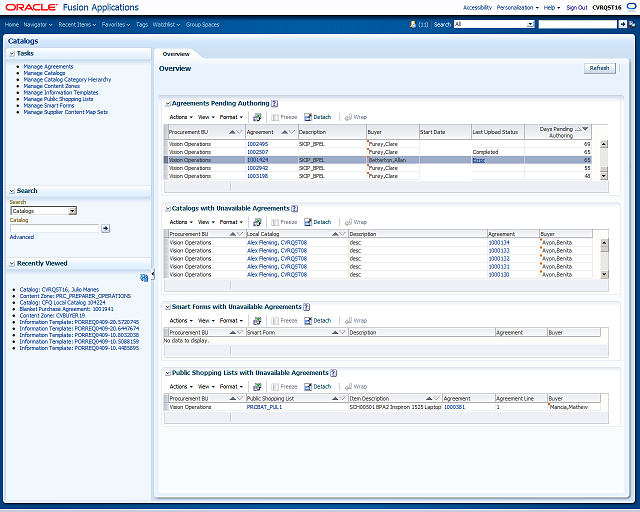
Task: Sort Local Catalog column ascending
Action: (x=336, y=234)
